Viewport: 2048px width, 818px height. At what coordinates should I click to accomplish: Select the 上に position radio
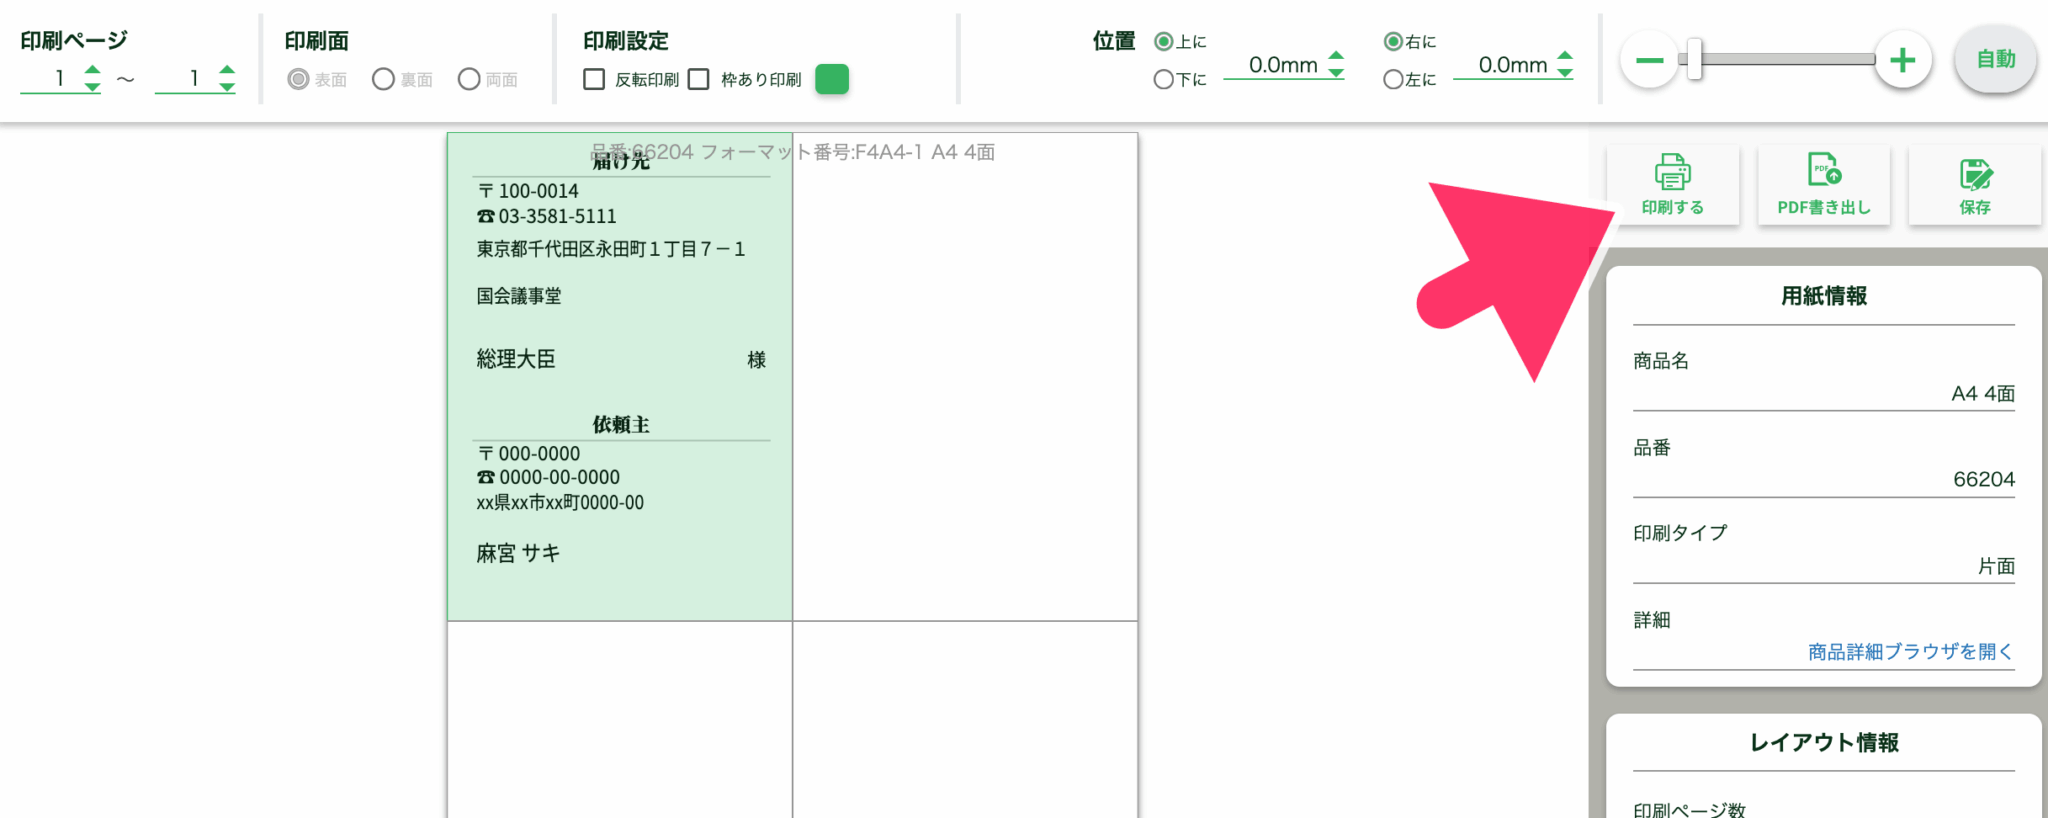click(x=1163, y=41)
